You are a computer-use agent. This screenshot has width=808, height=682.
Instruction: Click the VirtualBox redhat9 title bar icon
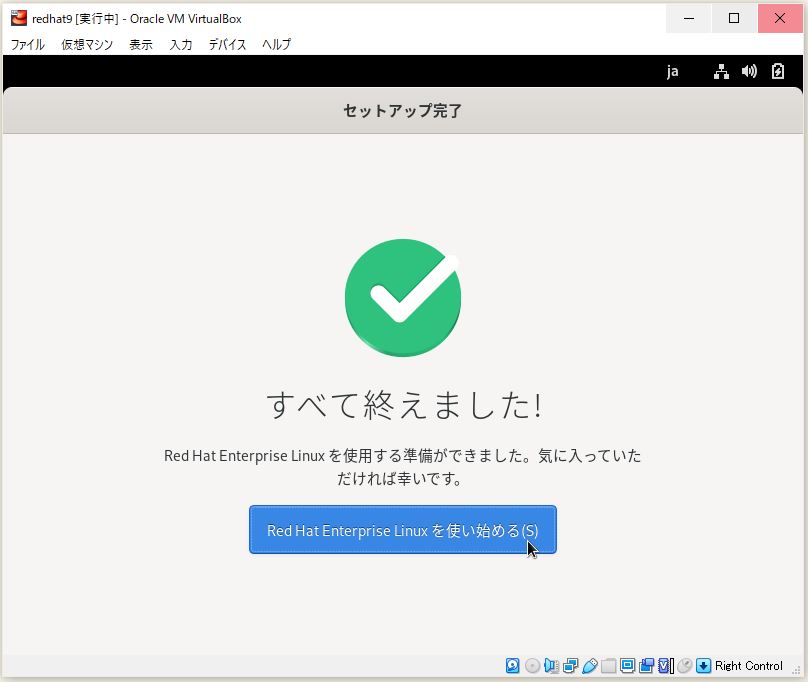click(19, 19)
